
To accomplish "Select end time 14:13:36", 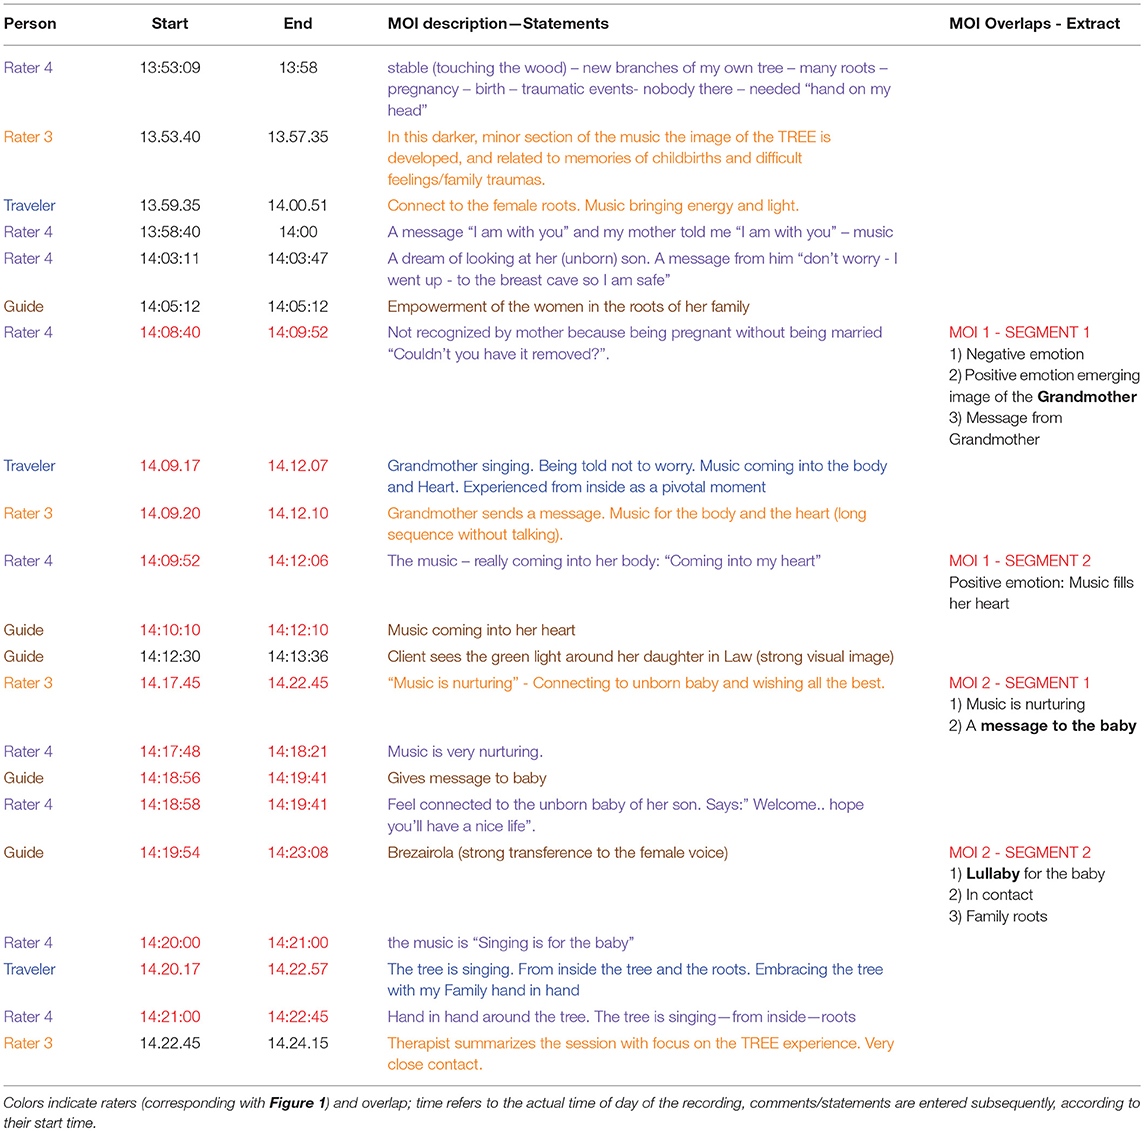I will tap(298, 657).
